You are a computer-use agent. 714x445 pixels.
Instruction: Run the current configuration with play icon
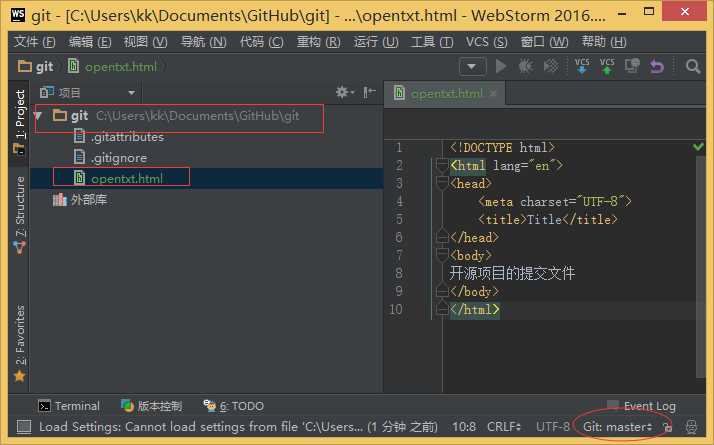click(500, 66)
